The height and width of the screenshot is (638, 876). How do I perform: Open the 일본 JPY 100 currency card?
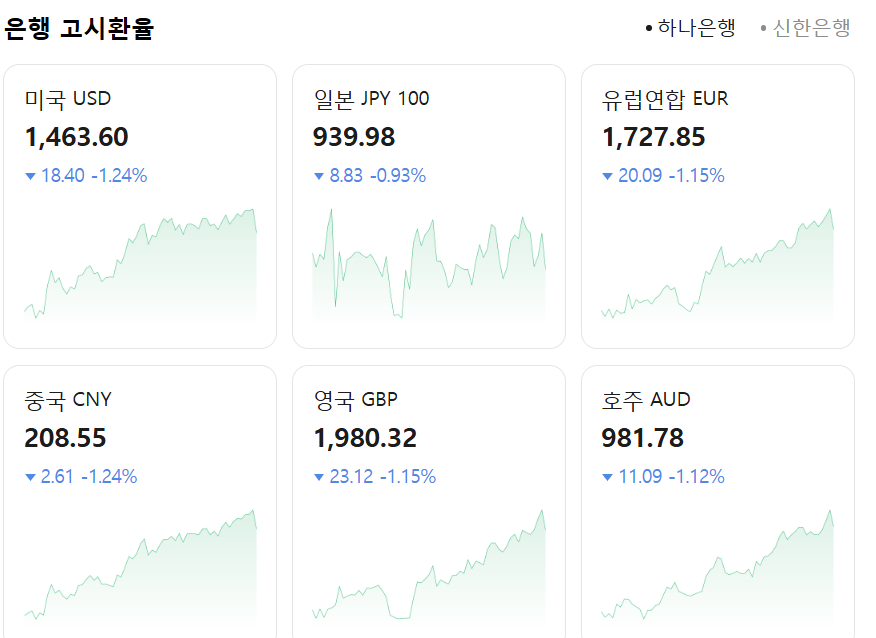pyautogui.click(x=428, y=200)
